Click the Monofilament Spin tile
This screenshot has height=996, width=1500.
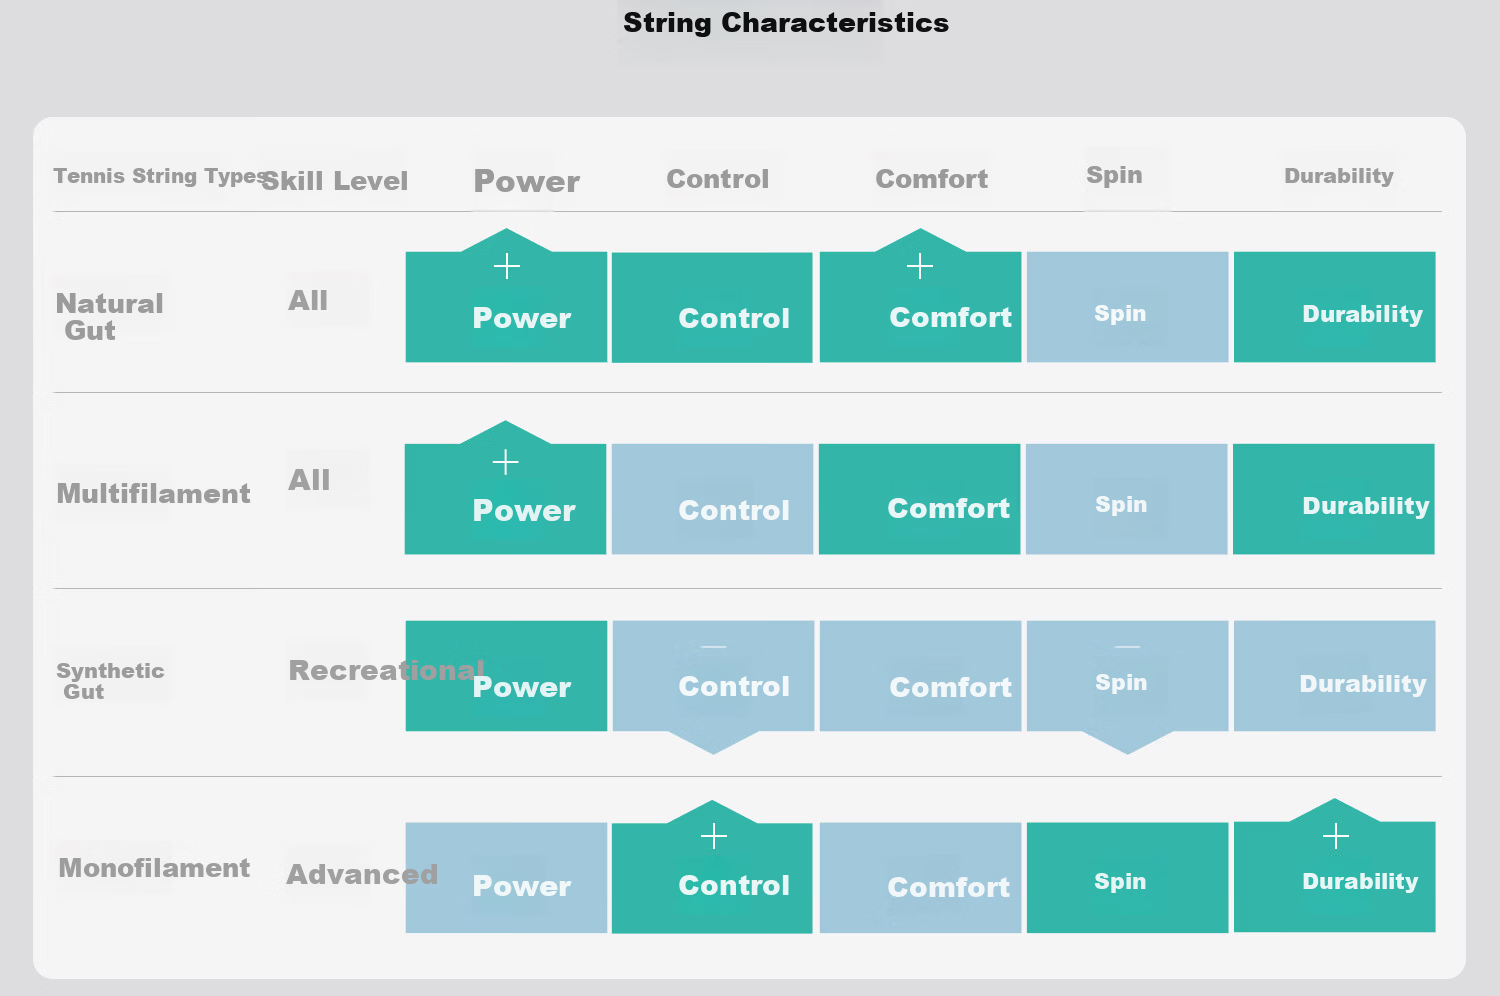click(1127, 878)
